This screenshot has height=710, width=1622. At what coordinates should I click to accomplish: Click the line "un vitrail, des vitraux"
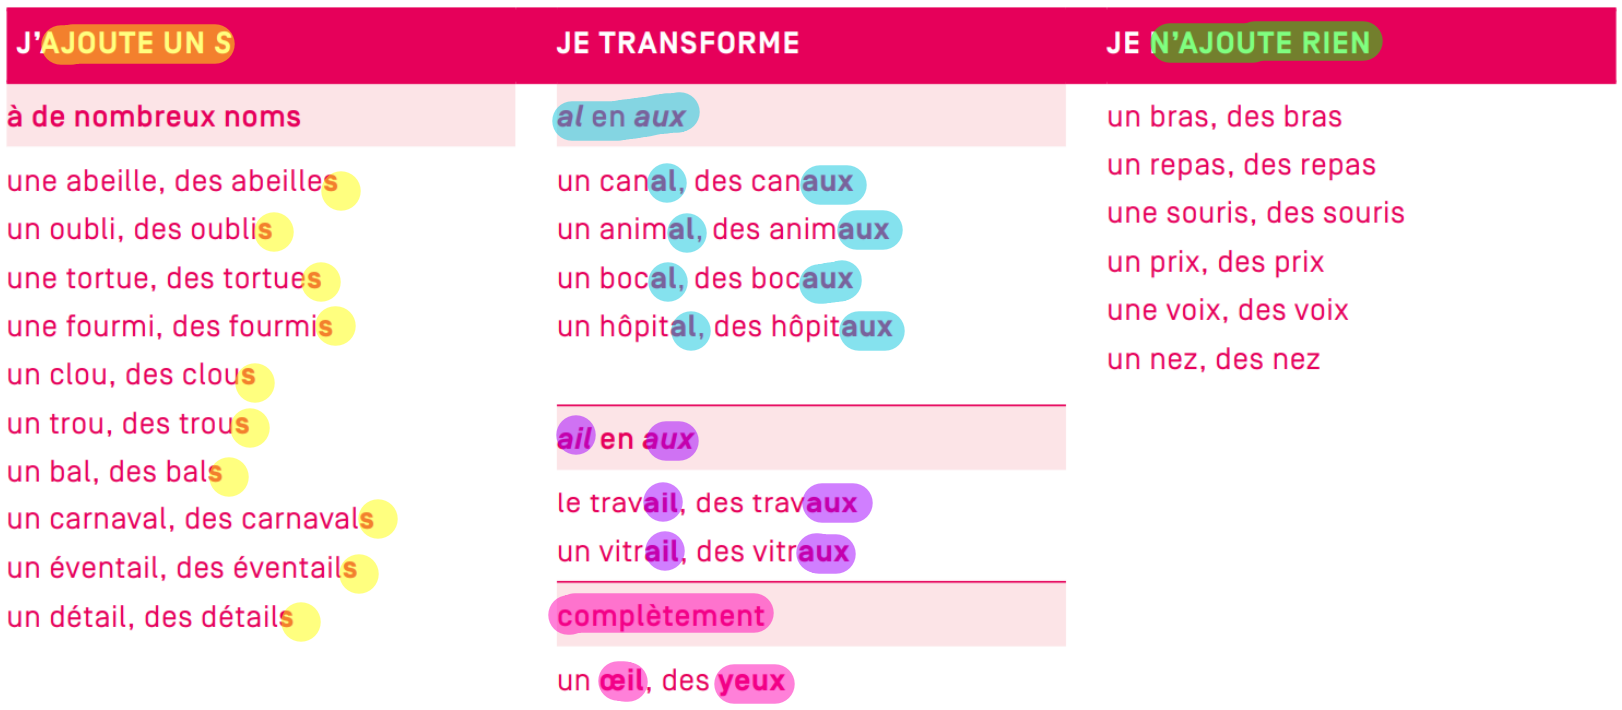click(703, 552)
